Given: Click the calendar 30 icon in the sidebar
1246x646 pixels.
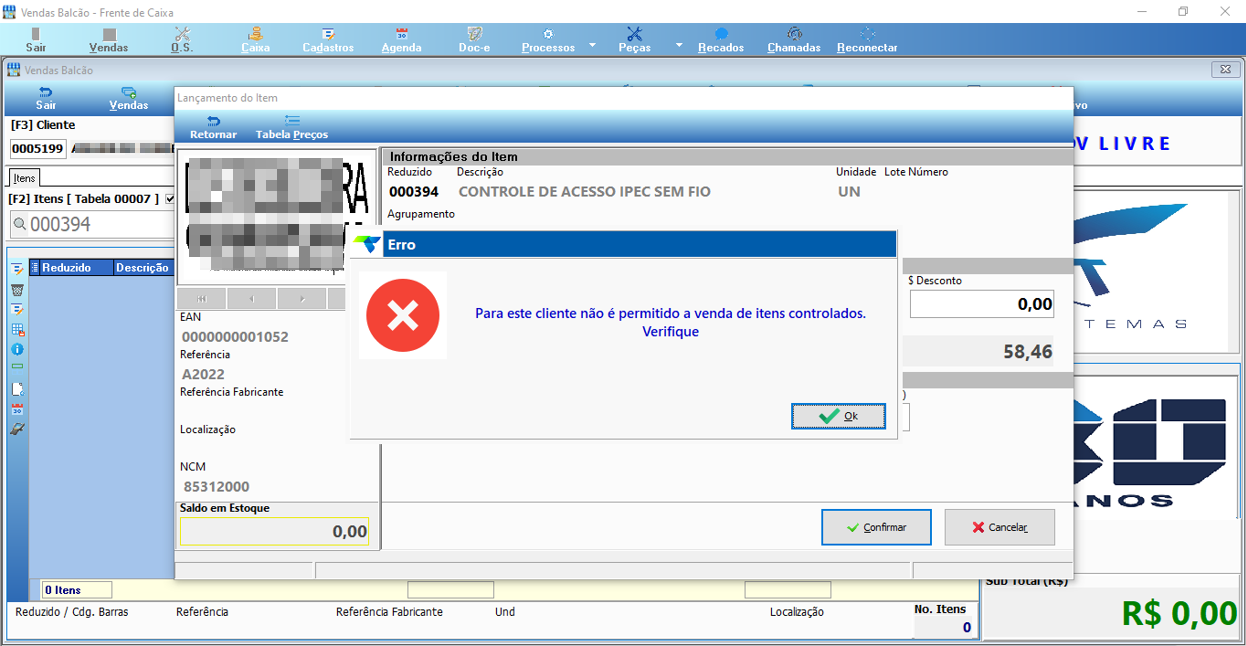Looking at the screenshot, I should click(x=18, y=410).
